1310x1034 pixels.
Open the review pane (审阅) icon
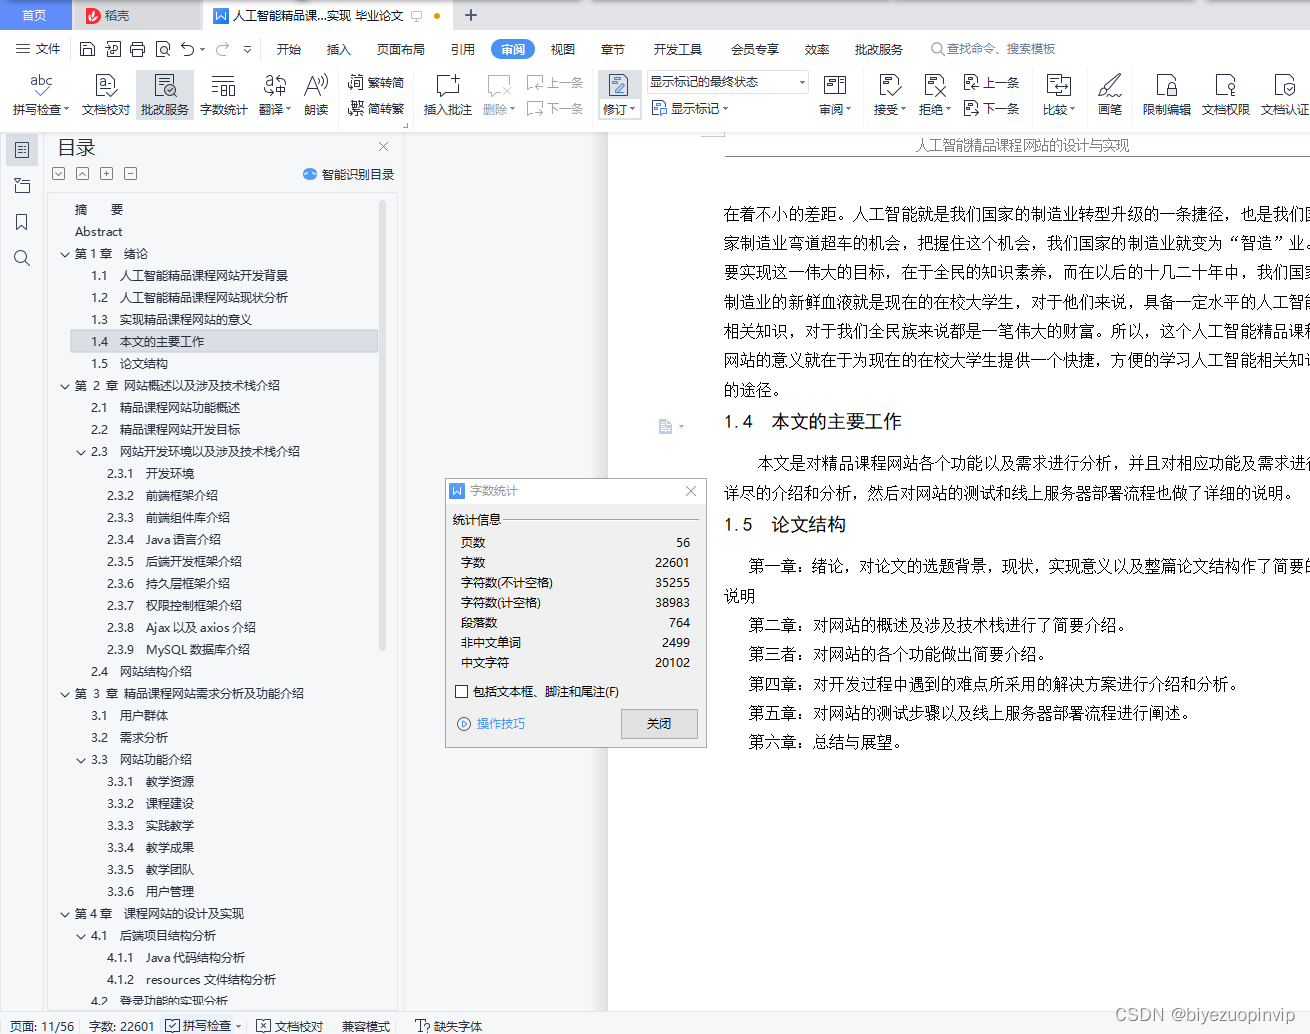click(x=835, y=95)
